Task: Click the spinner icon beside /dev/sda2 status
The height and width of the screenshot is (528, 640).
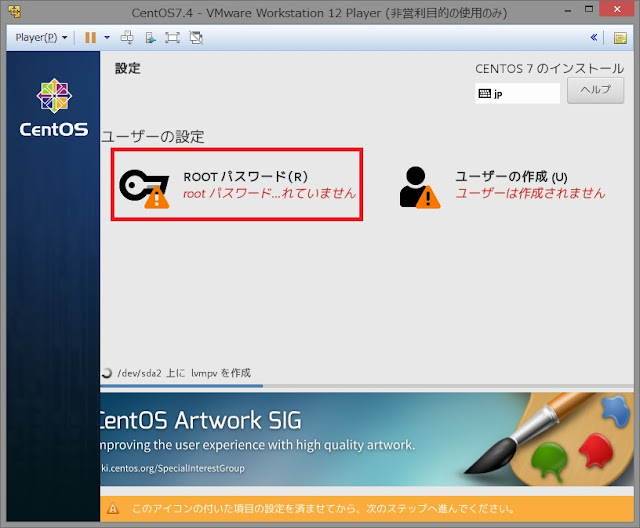Action: point(107,373)
